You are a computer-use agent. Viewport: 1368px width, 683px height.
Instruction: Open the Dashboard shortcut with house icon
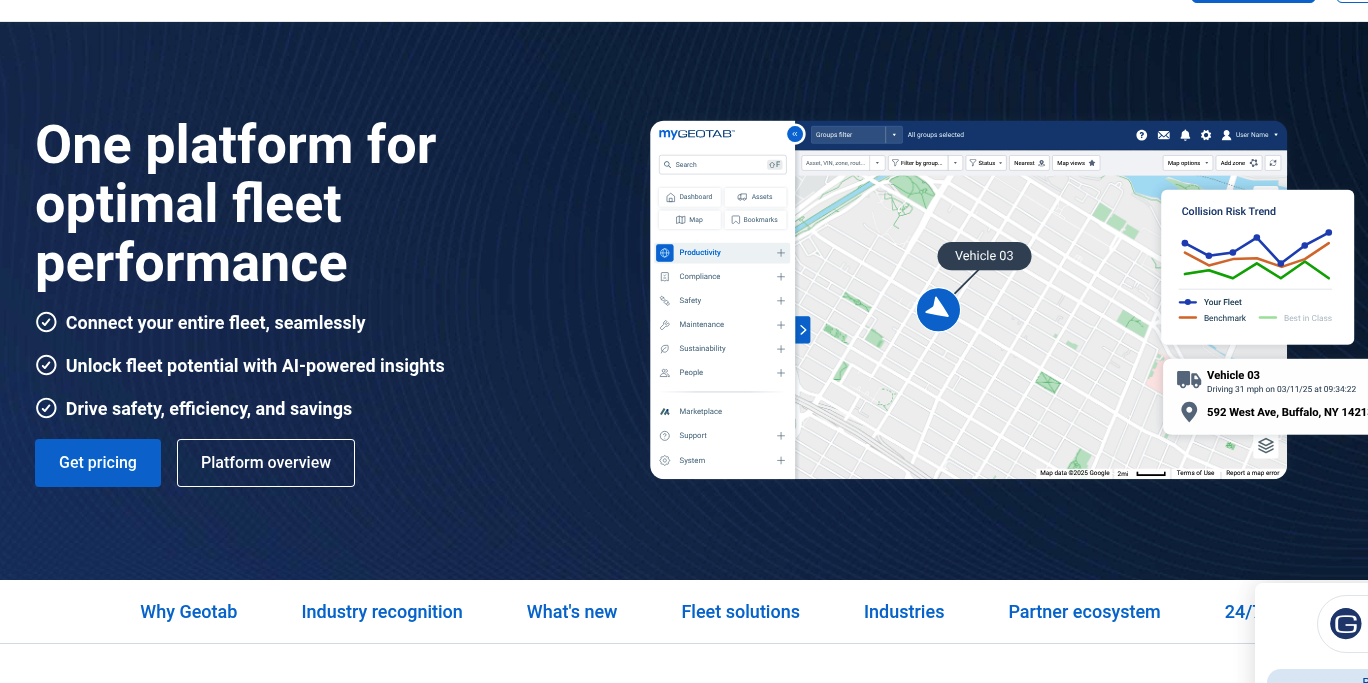689,197
